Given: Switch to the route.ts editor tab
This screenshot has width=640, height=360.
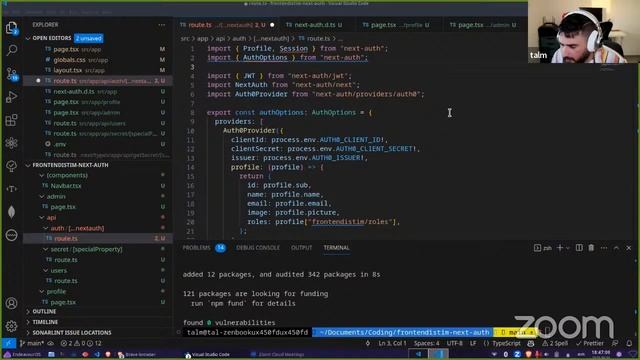Looking at the screenshot, I should [228, 25].
